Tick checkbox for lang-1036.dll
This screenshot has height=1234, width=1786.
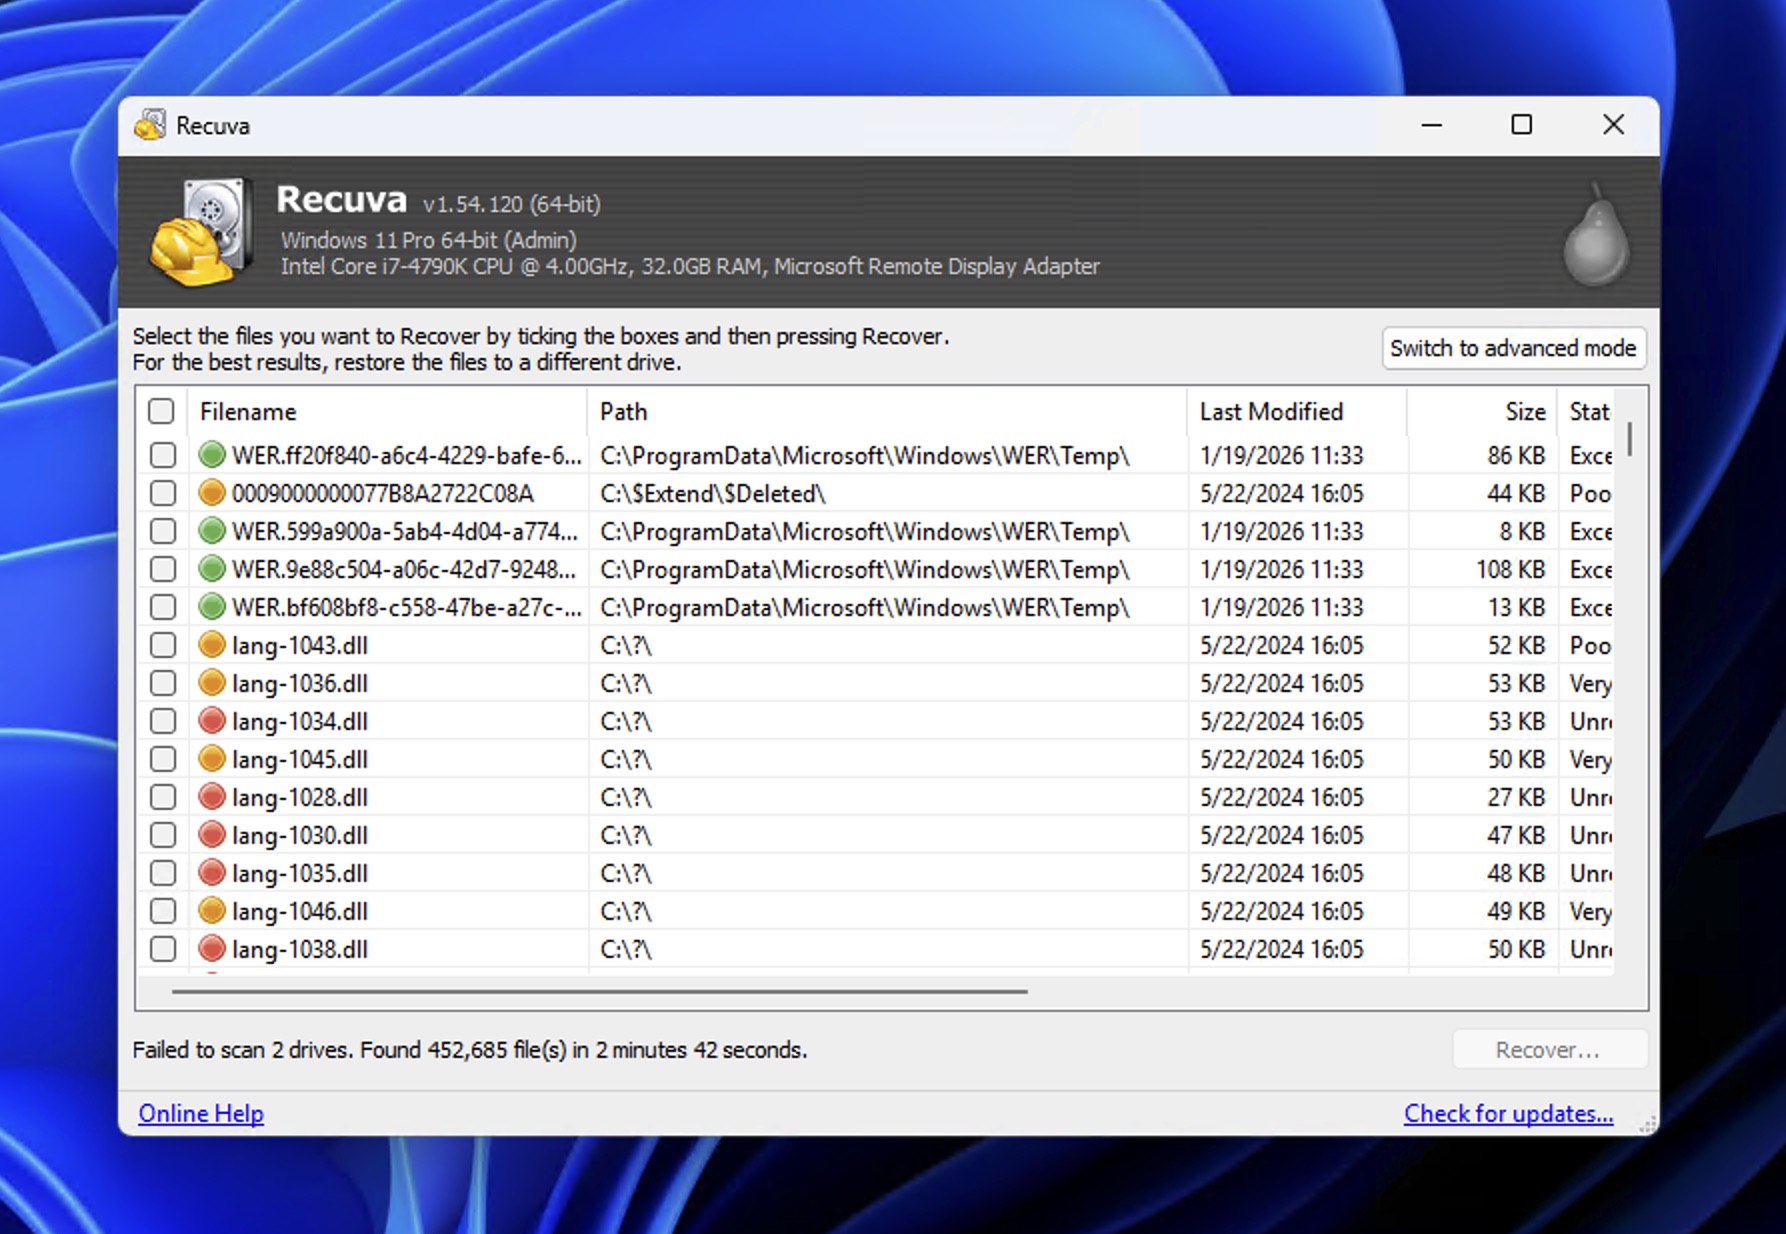[162, 683]
